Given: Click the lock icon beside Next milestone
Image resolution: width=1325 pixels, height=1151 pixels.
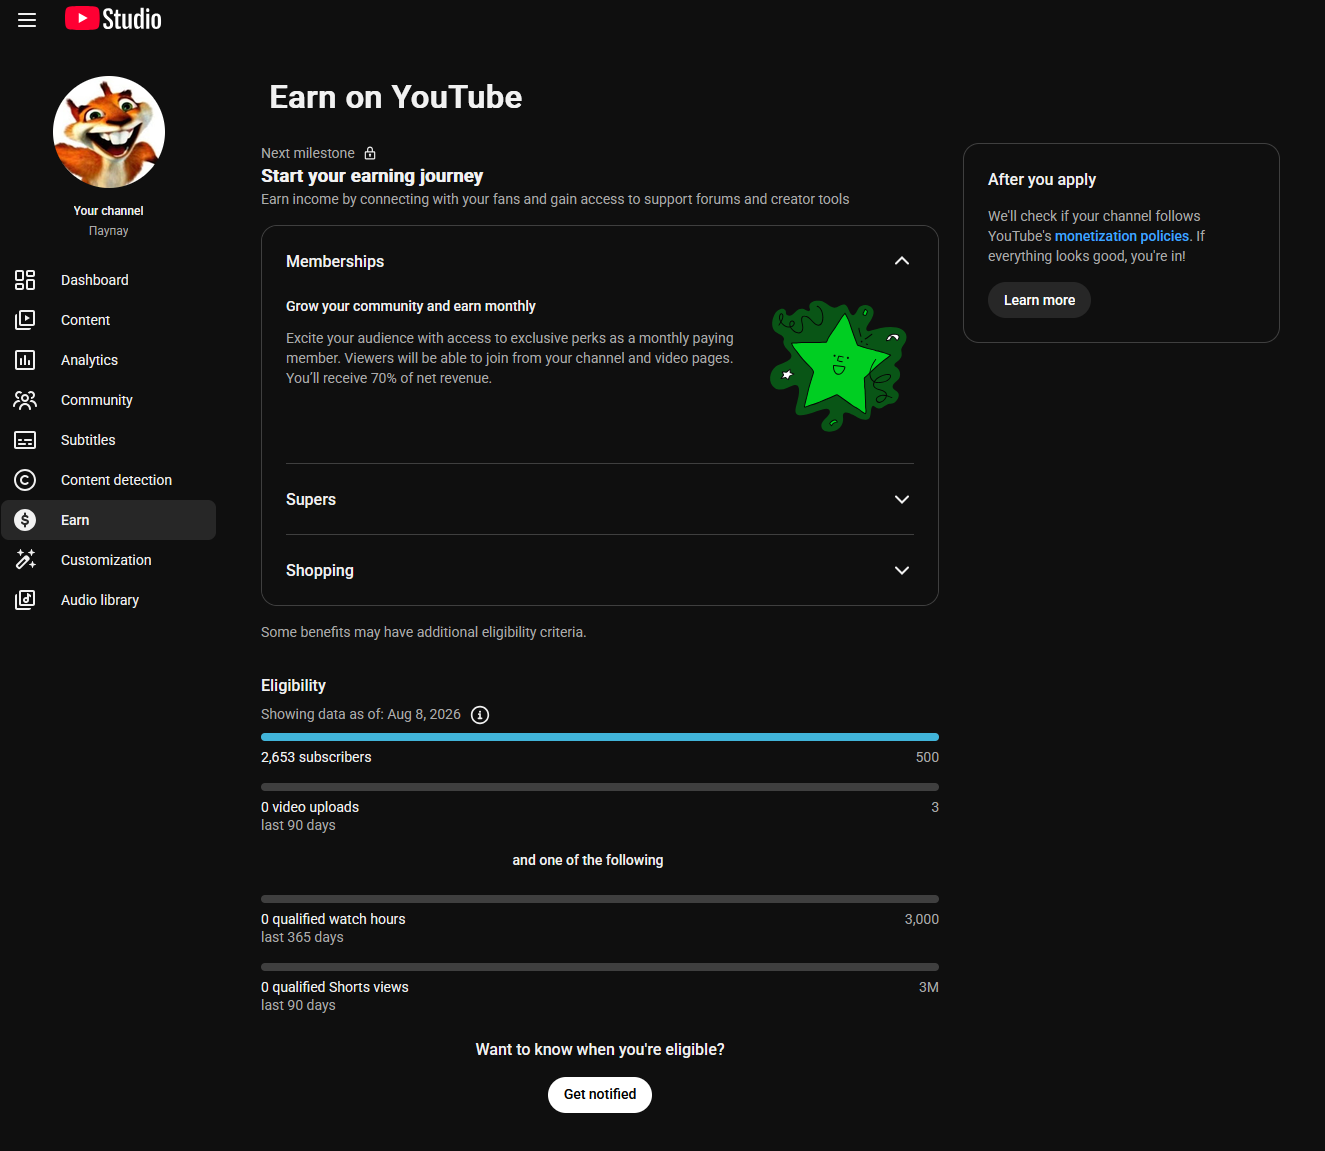Looking at the screenshot, I should coord(370,153).
